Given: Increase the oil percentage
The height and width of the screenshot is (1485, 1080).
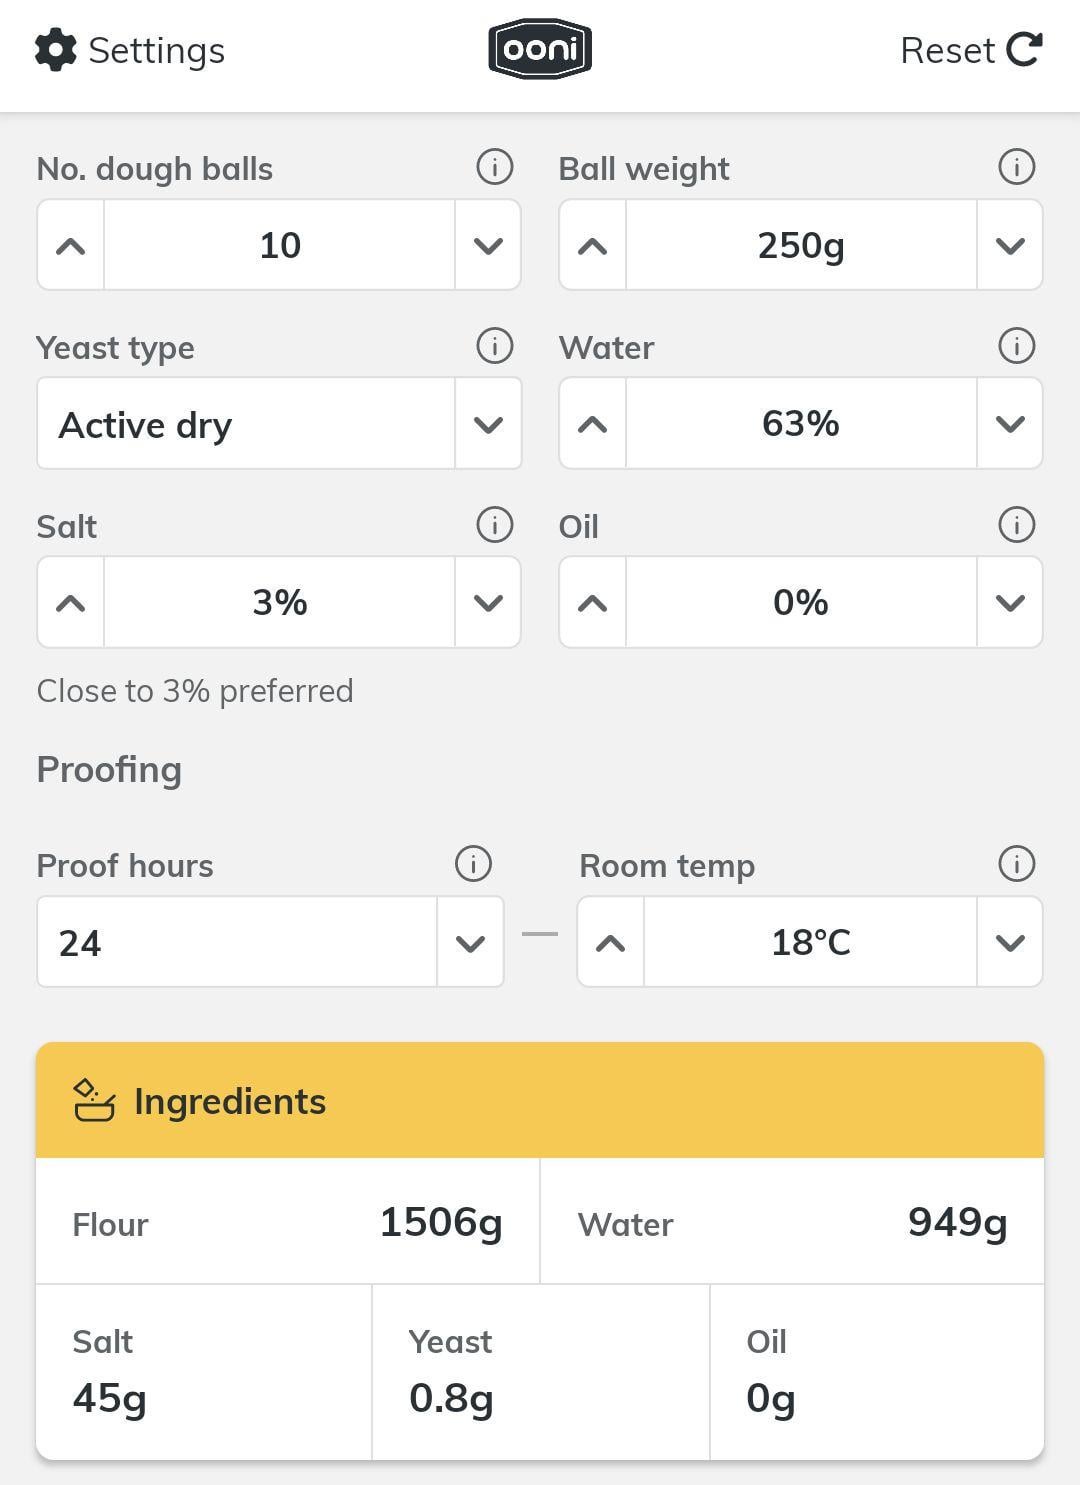Looking at the screenshot, I should click(x=593, y=603).
